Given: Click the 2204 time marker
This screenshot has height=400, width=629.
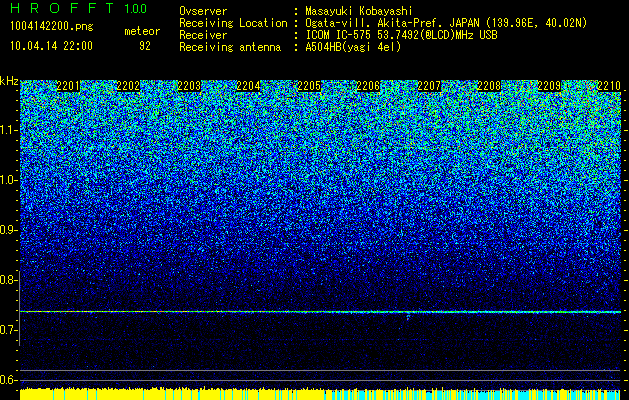Looking at the screenshot, I should click(x=248, y=85).
